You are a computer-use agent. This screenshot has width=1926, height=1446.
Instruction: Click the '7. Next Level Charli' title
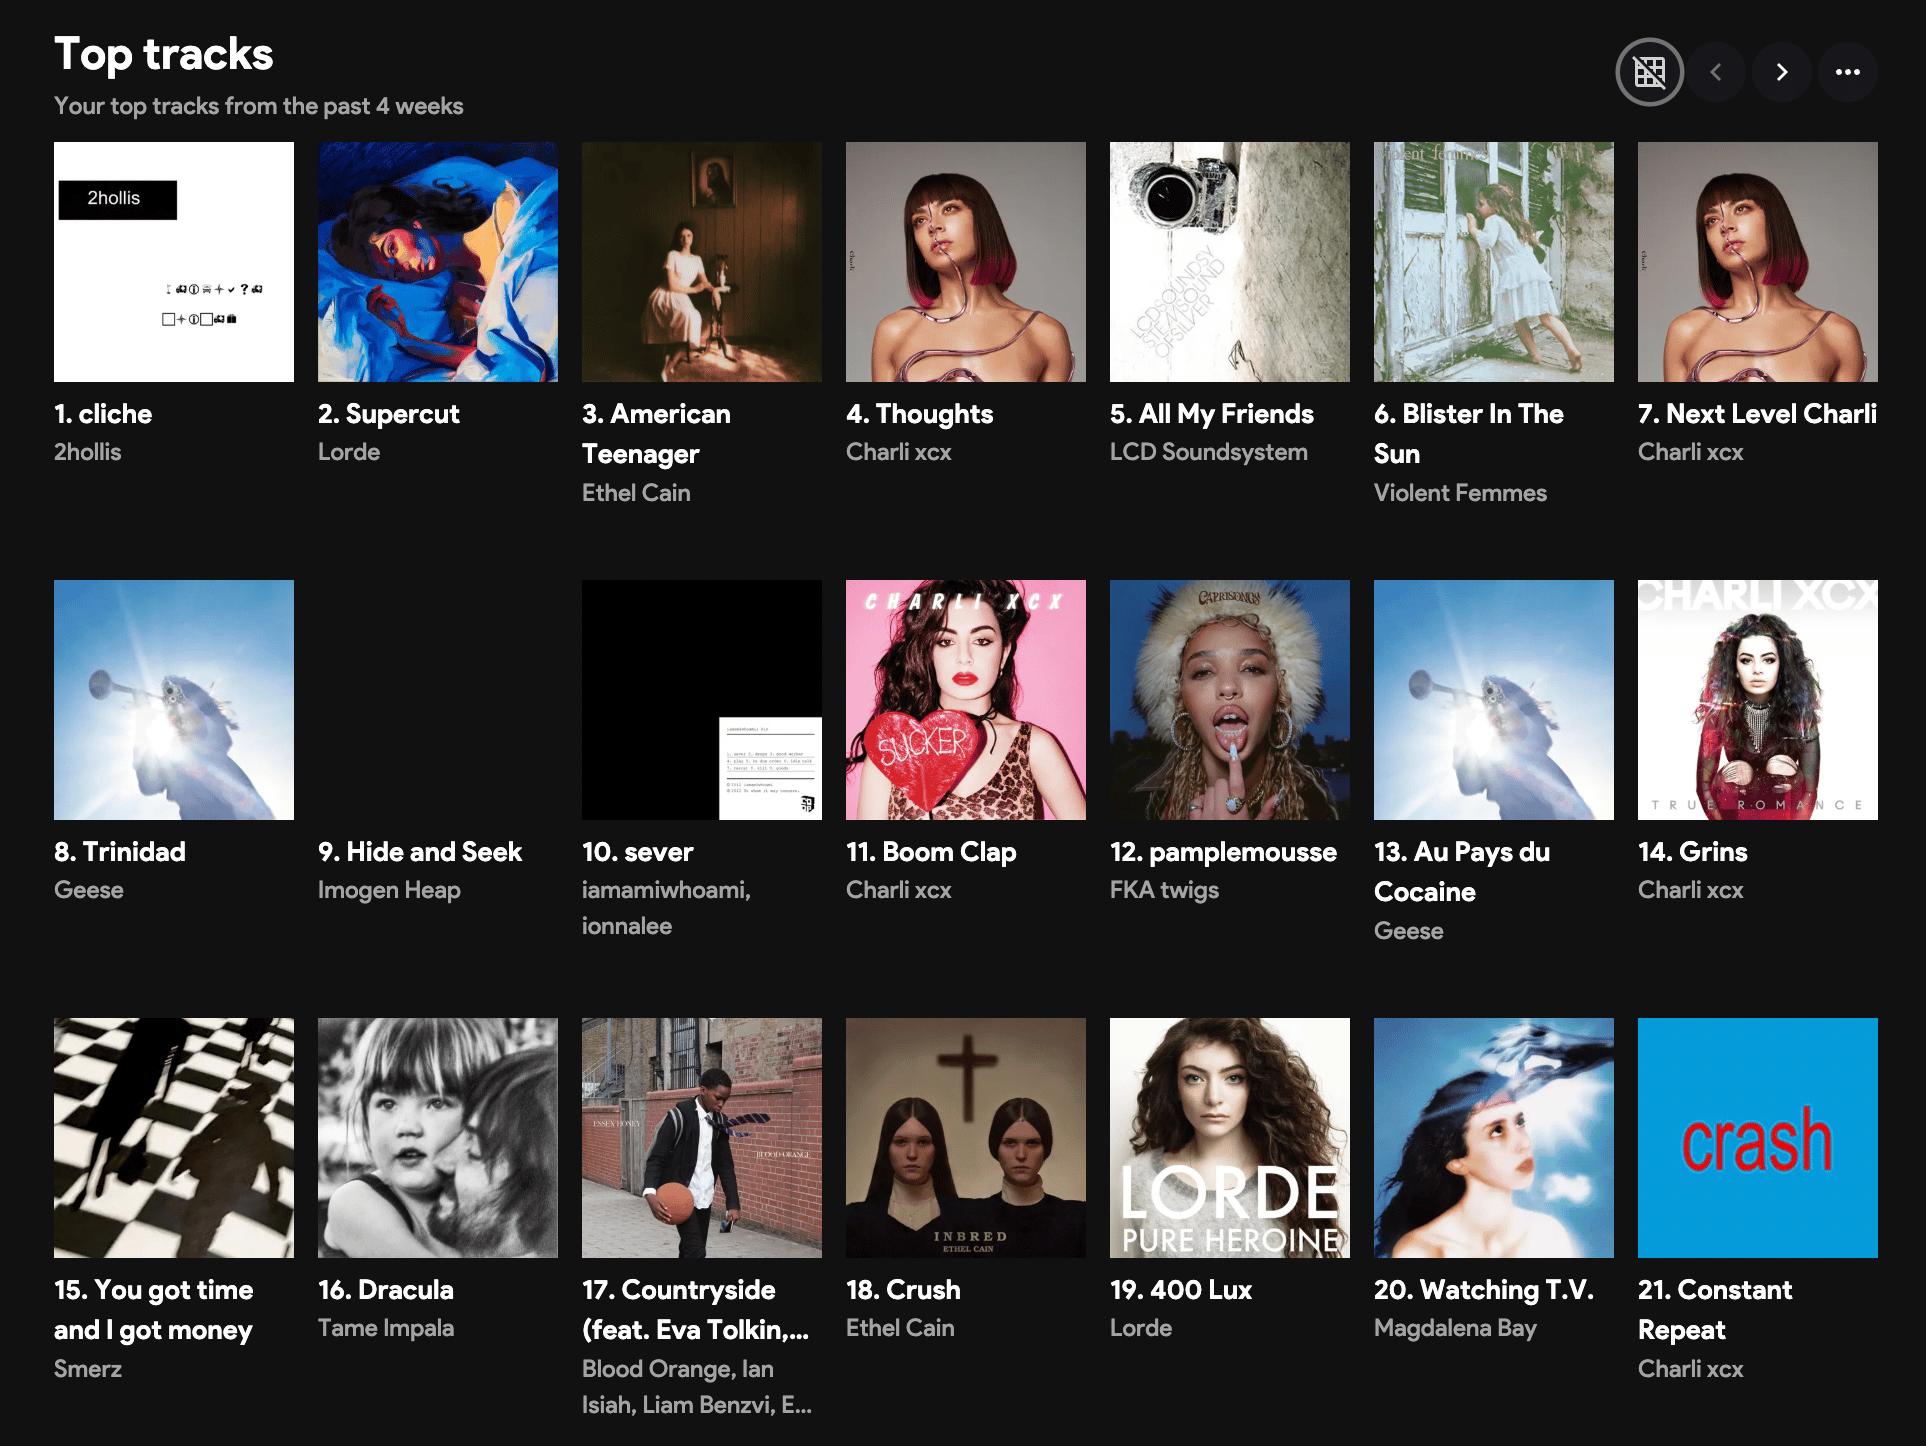pyautogui.click(x=1758, y=414)
